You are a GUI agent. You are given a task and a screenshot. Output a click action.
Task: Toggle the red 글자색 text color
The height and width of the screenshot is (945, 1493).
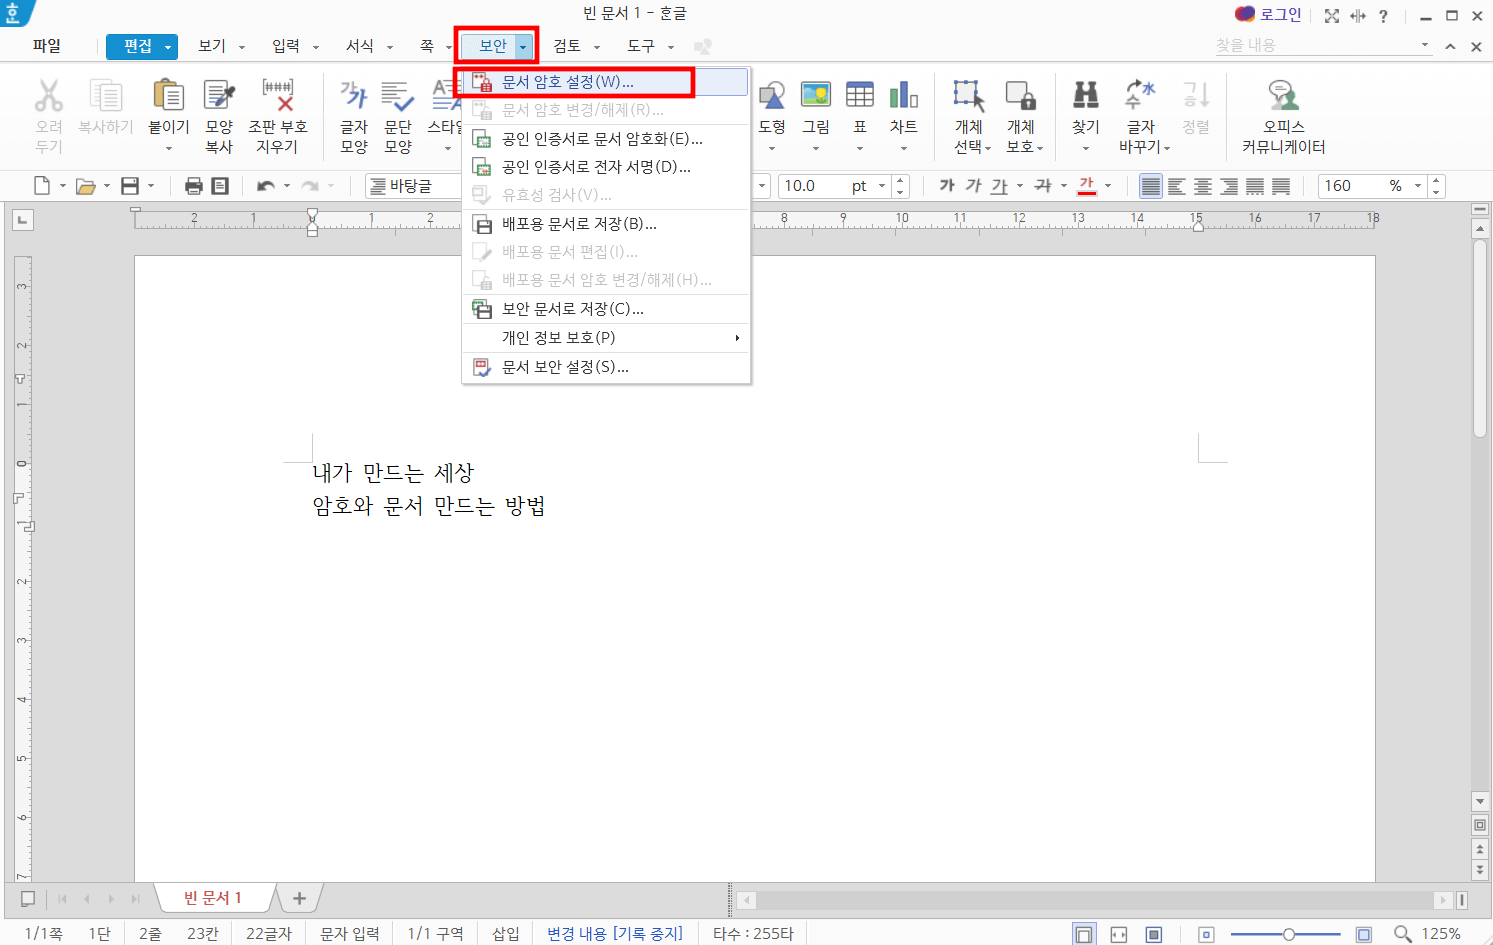[x=1086, y=185]
